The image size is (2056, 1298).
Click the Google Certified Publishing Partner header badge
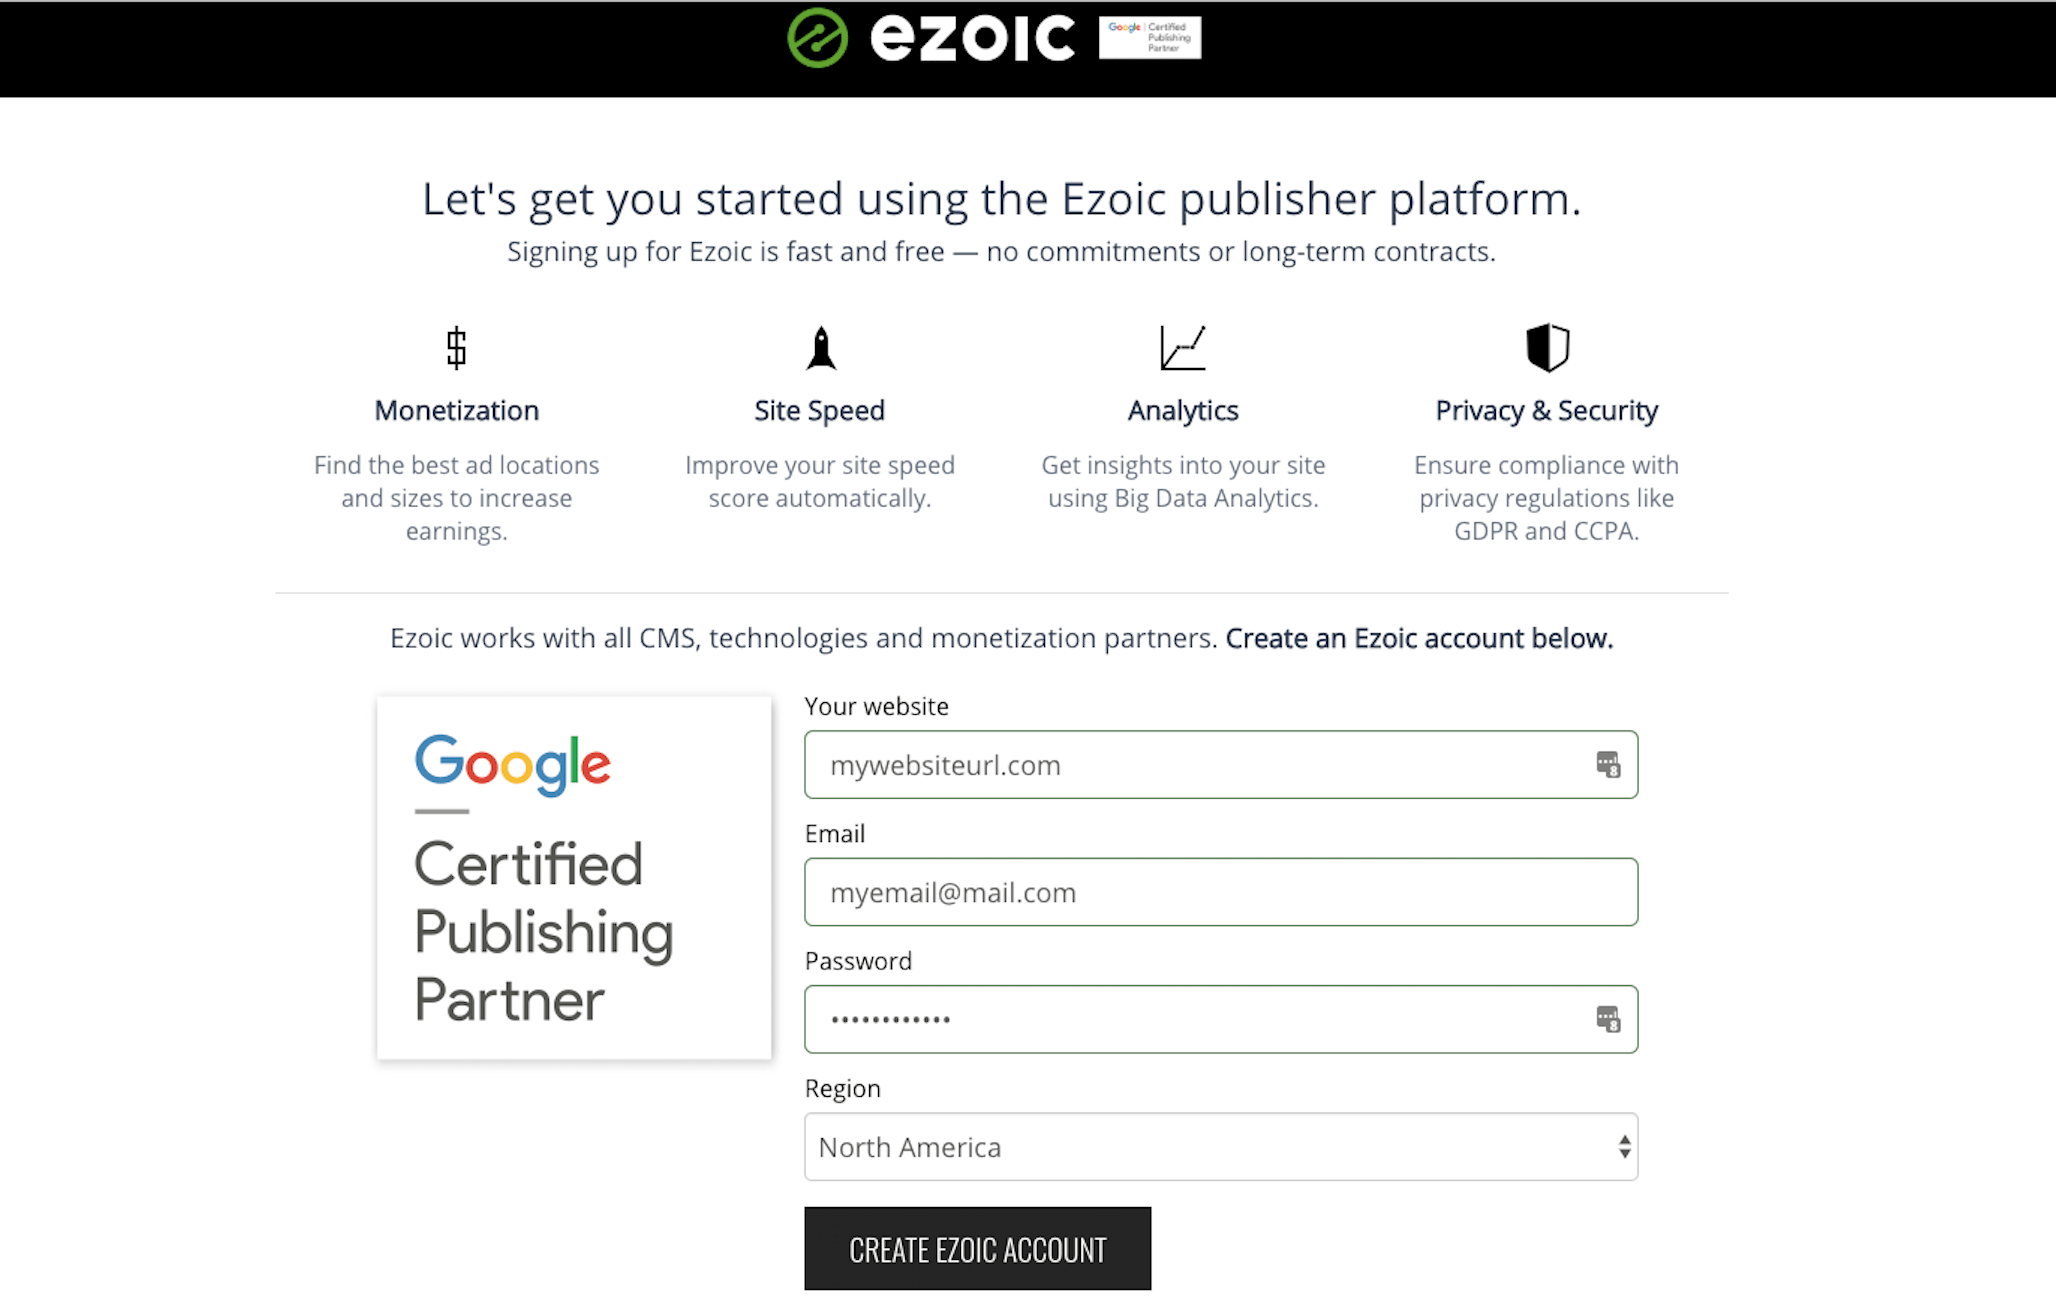pyautogui.click(x=1149, y=38)
